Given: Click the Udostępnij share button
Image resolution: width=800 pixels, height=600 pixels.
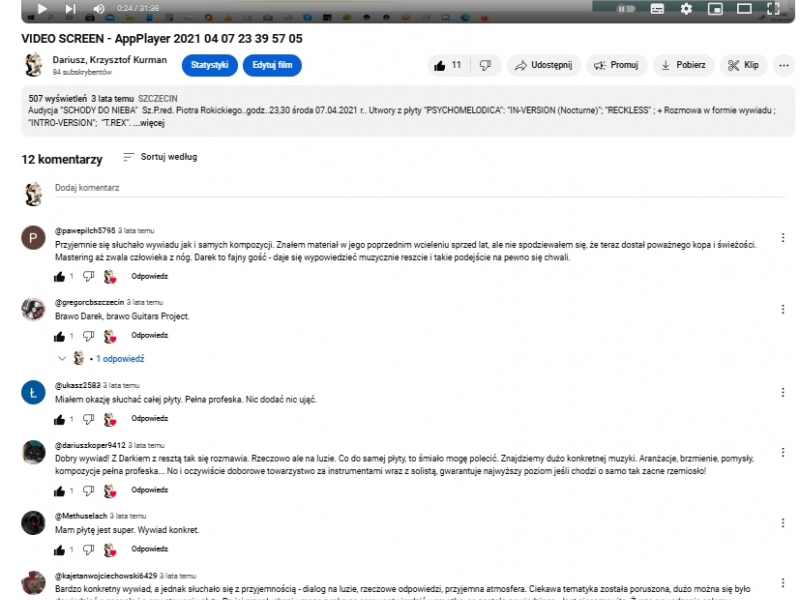Looking at the screenshot, I should coord(543,65).
